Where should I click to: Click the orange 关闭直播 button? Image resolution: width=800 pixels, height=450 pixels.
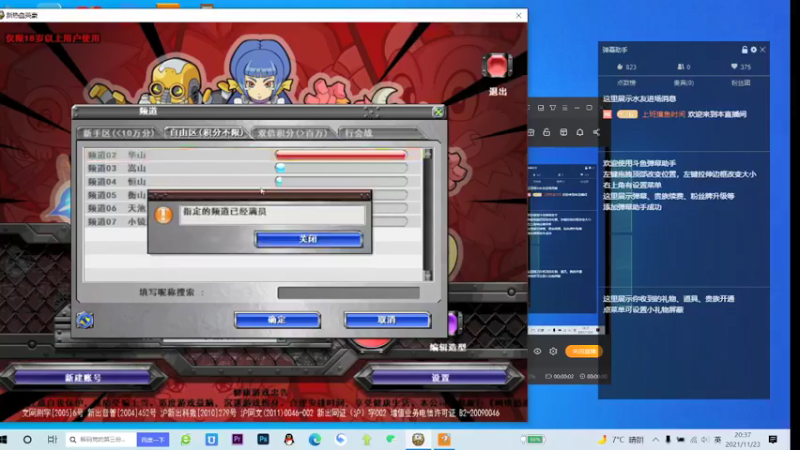[584, 351]
